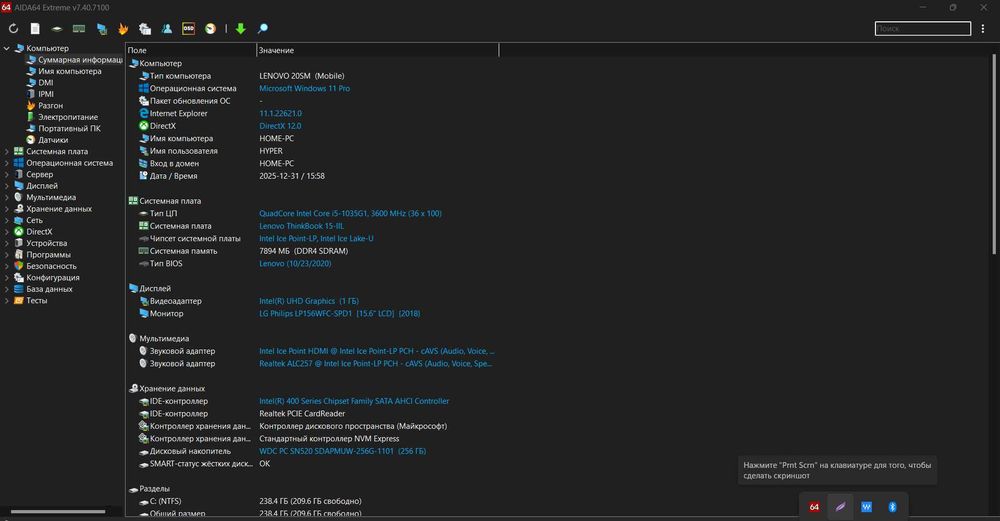Select DMI in the tree

(x=46, y=83)
